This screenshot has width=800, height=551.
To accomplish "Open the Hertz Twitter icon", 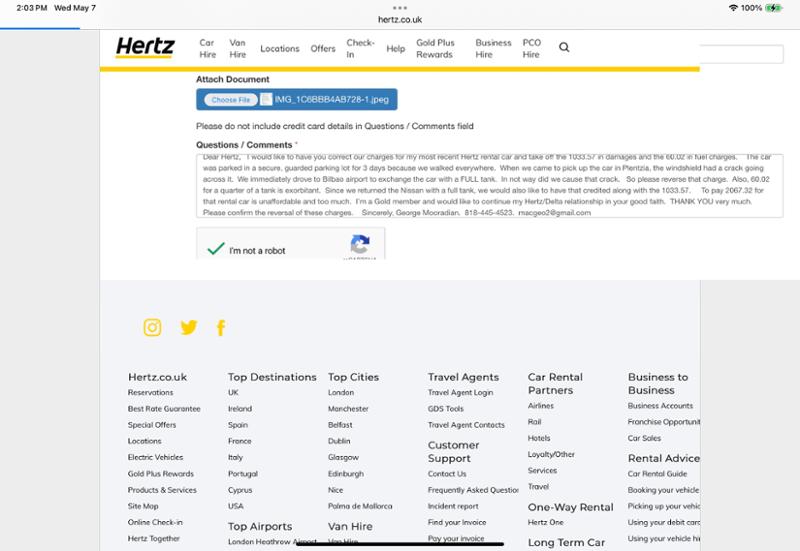I will [x=188, y=327].
